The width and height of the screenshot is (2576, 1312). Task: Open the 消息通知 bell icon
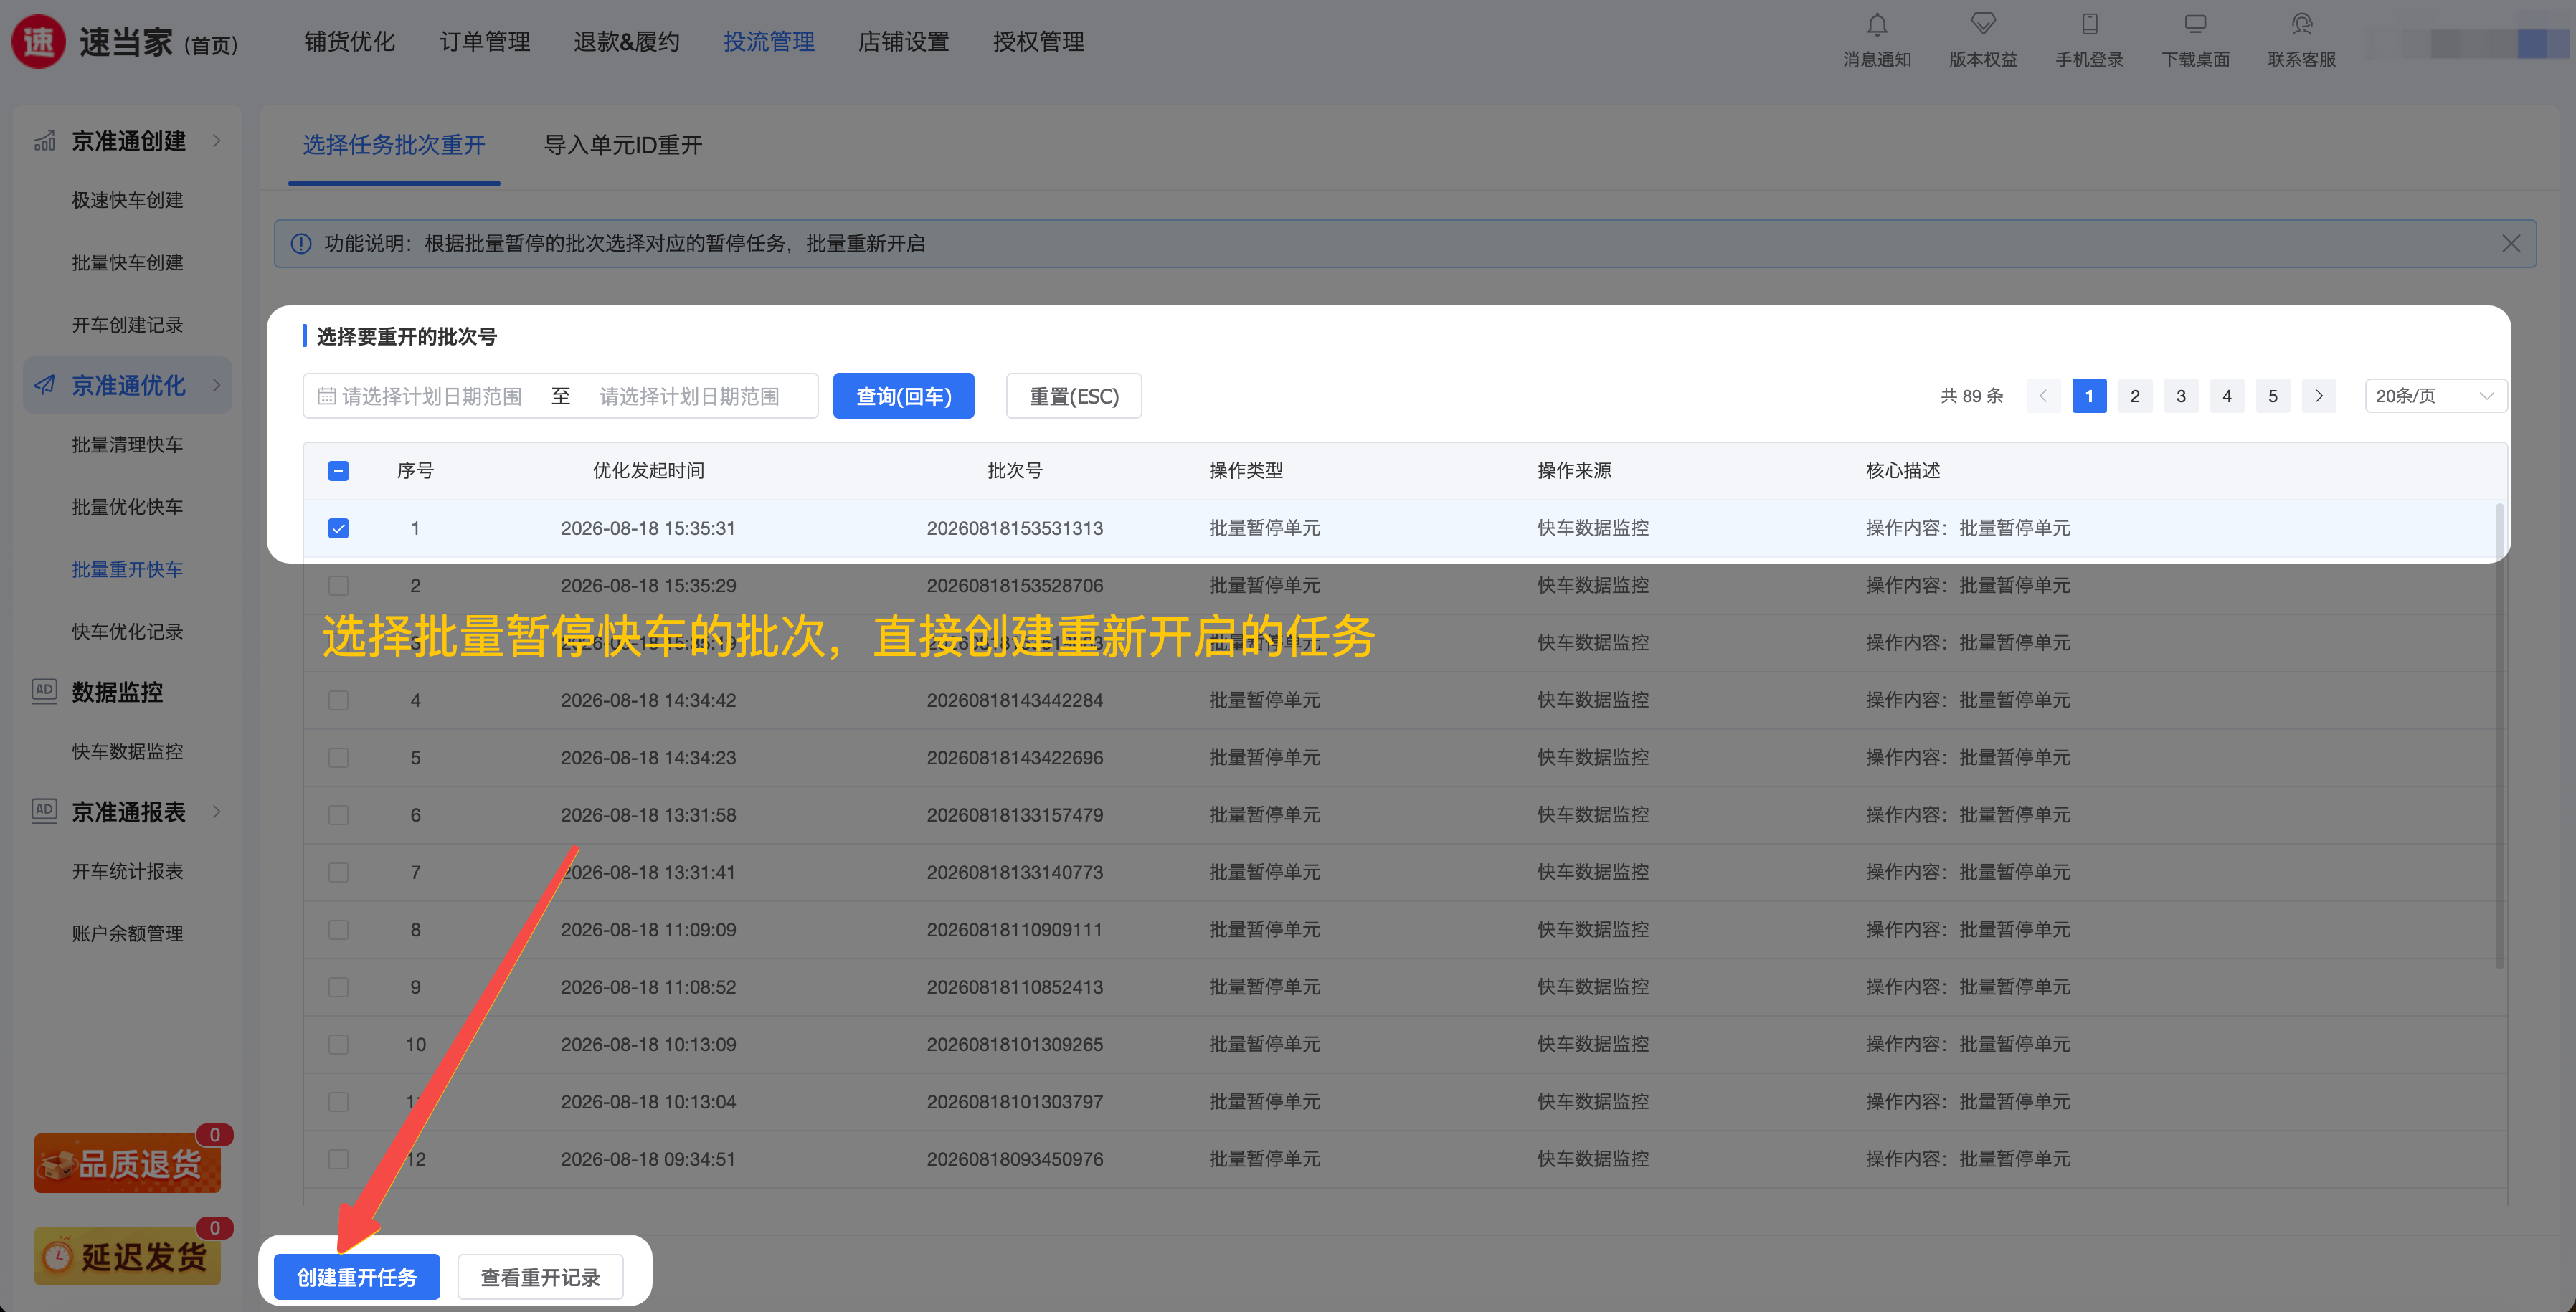tap(1877, 24)
